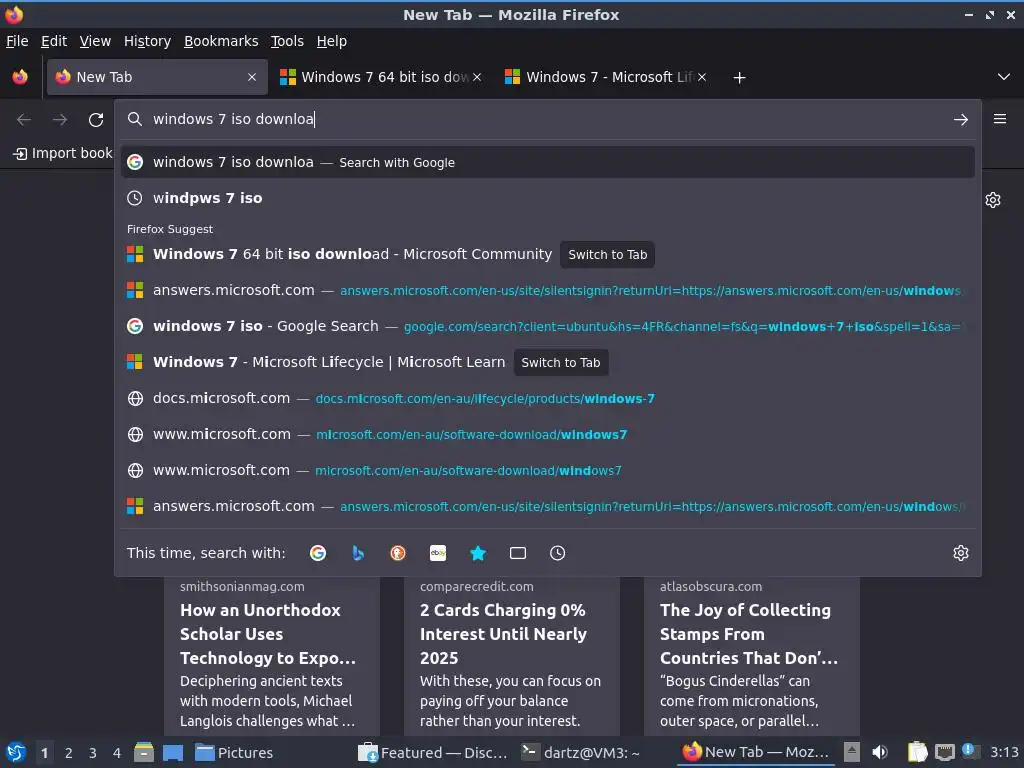
Task: Open the Featured — Discover taskbar window
Action: click(x=434, y=753)
